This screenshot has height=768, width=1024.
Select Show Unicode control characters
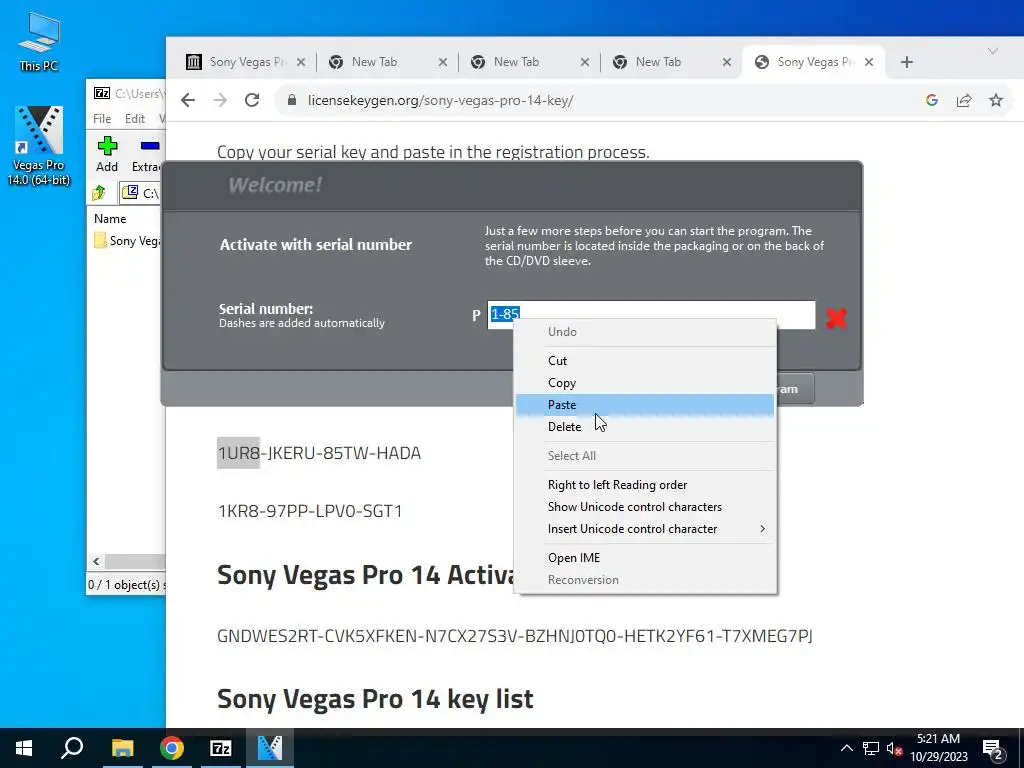coord(645,507)
